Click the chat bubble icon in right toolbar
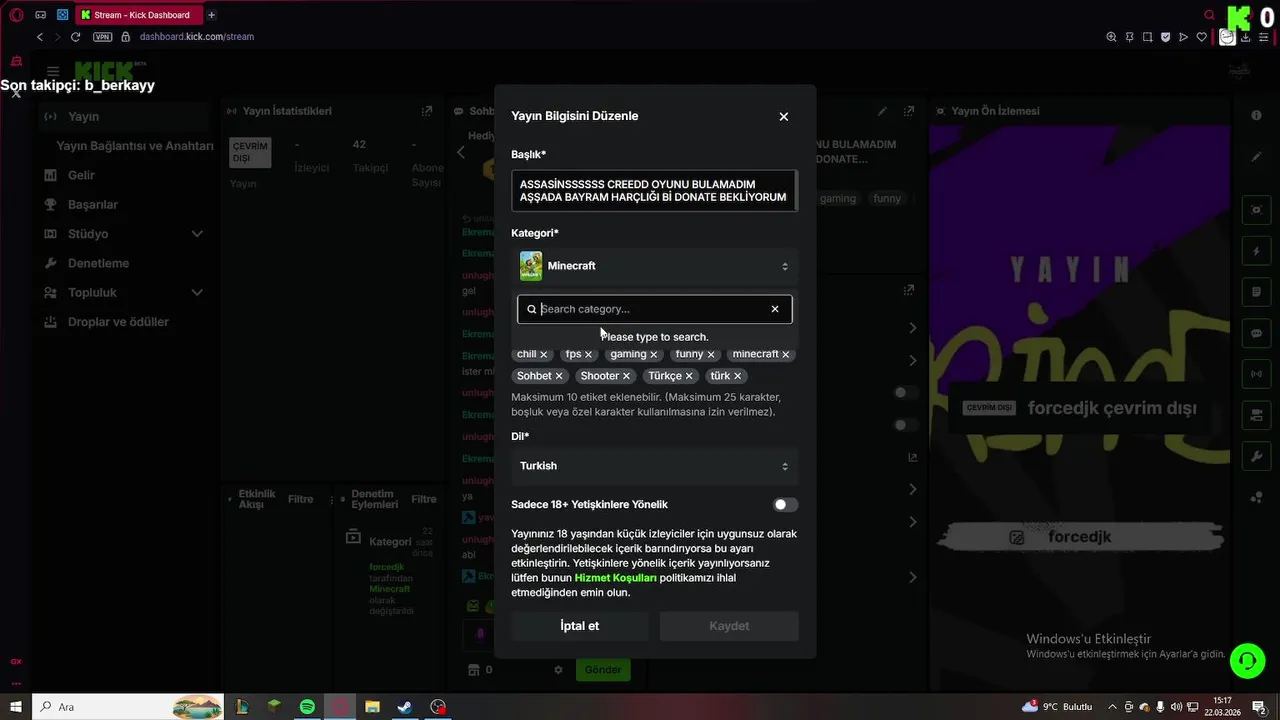The width and height of the screenshot is (1280, 720). [1257, 333]
